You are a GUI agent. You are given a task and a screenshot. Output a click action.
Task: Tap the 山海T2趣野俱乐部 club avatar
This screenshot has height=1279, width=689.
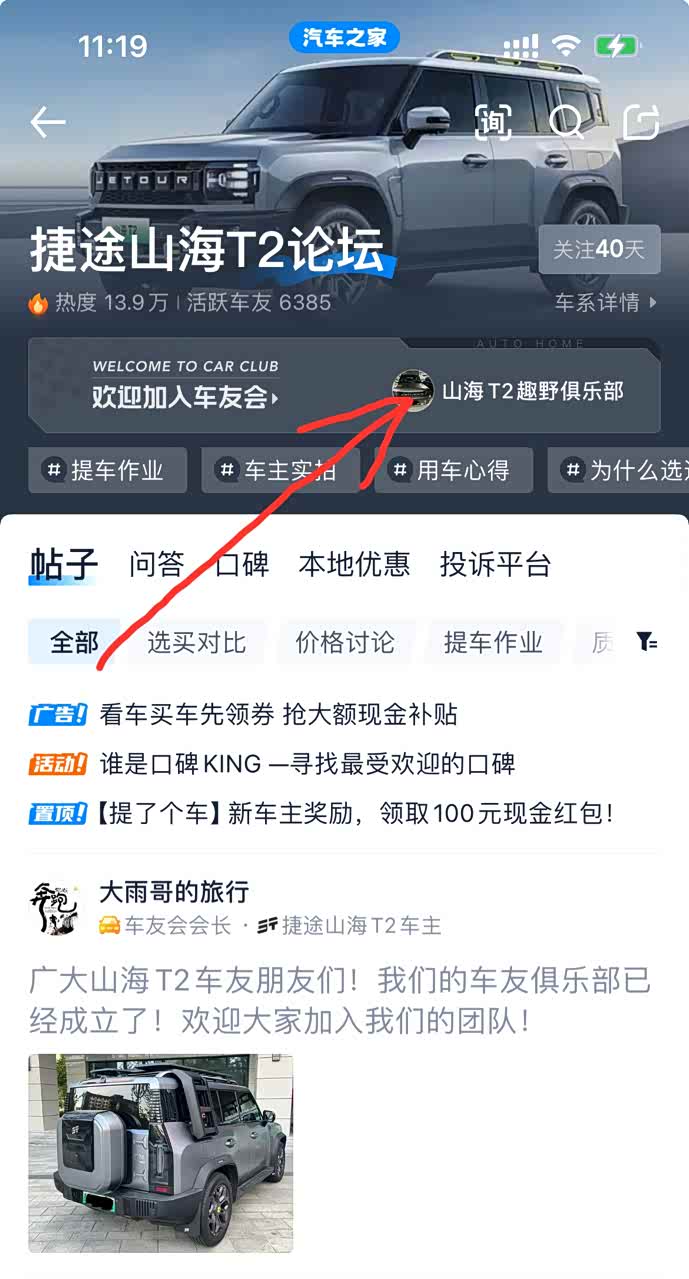(413, 391)
